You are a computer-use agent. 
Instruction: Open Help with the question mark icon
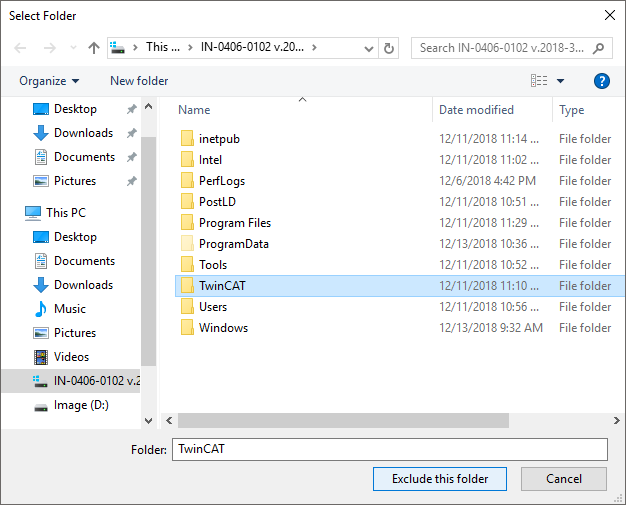click(602, 81)
